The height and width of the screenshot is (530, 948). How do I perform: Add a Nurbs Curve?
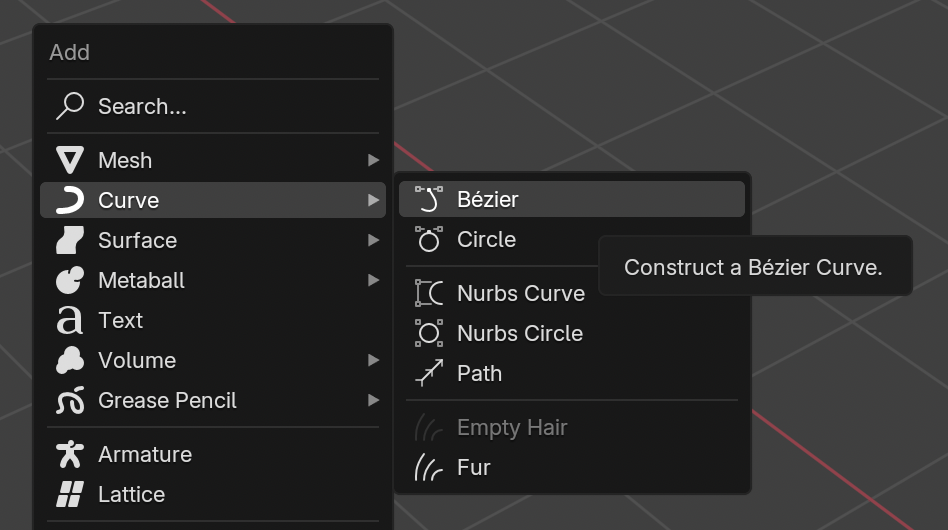[x=499, y=293]
